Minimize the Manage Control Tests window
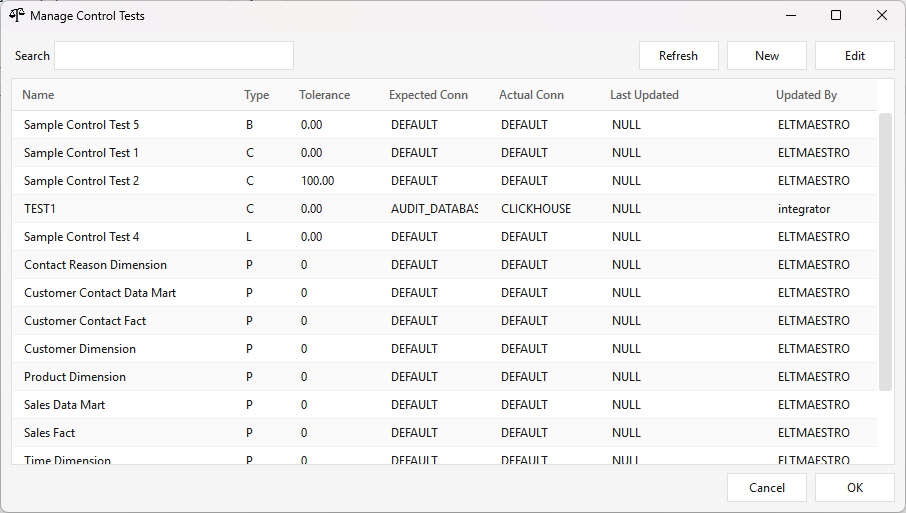Image resolution: width=906 pixels, height=513 pixels. coord(791,16)
